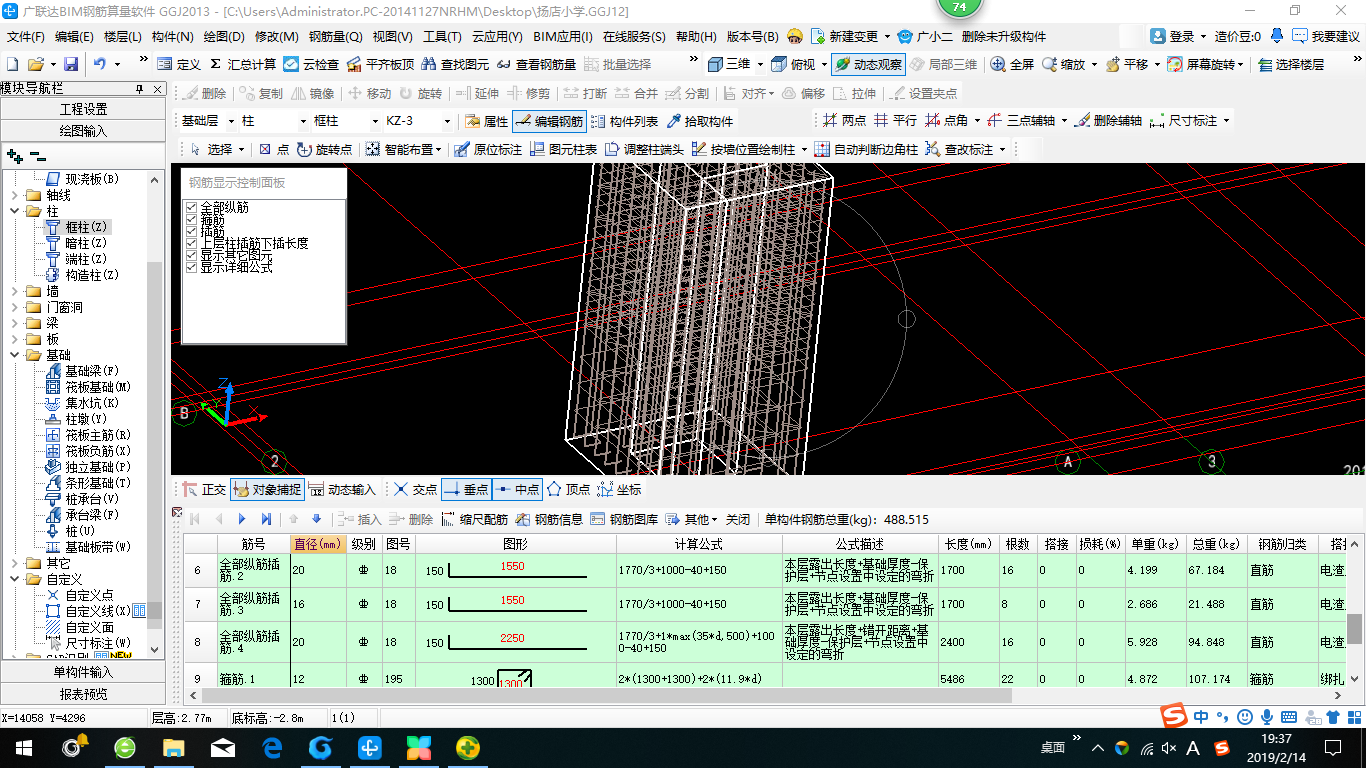
Task: Uncheck 全部纵筋 checkbox
Action: click(x=191, y=208)
